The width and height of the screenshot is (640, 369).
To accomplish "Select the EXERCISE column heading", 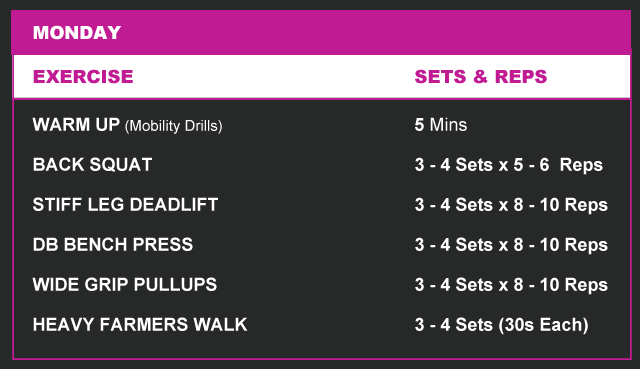I will click(x=83, y=77).
